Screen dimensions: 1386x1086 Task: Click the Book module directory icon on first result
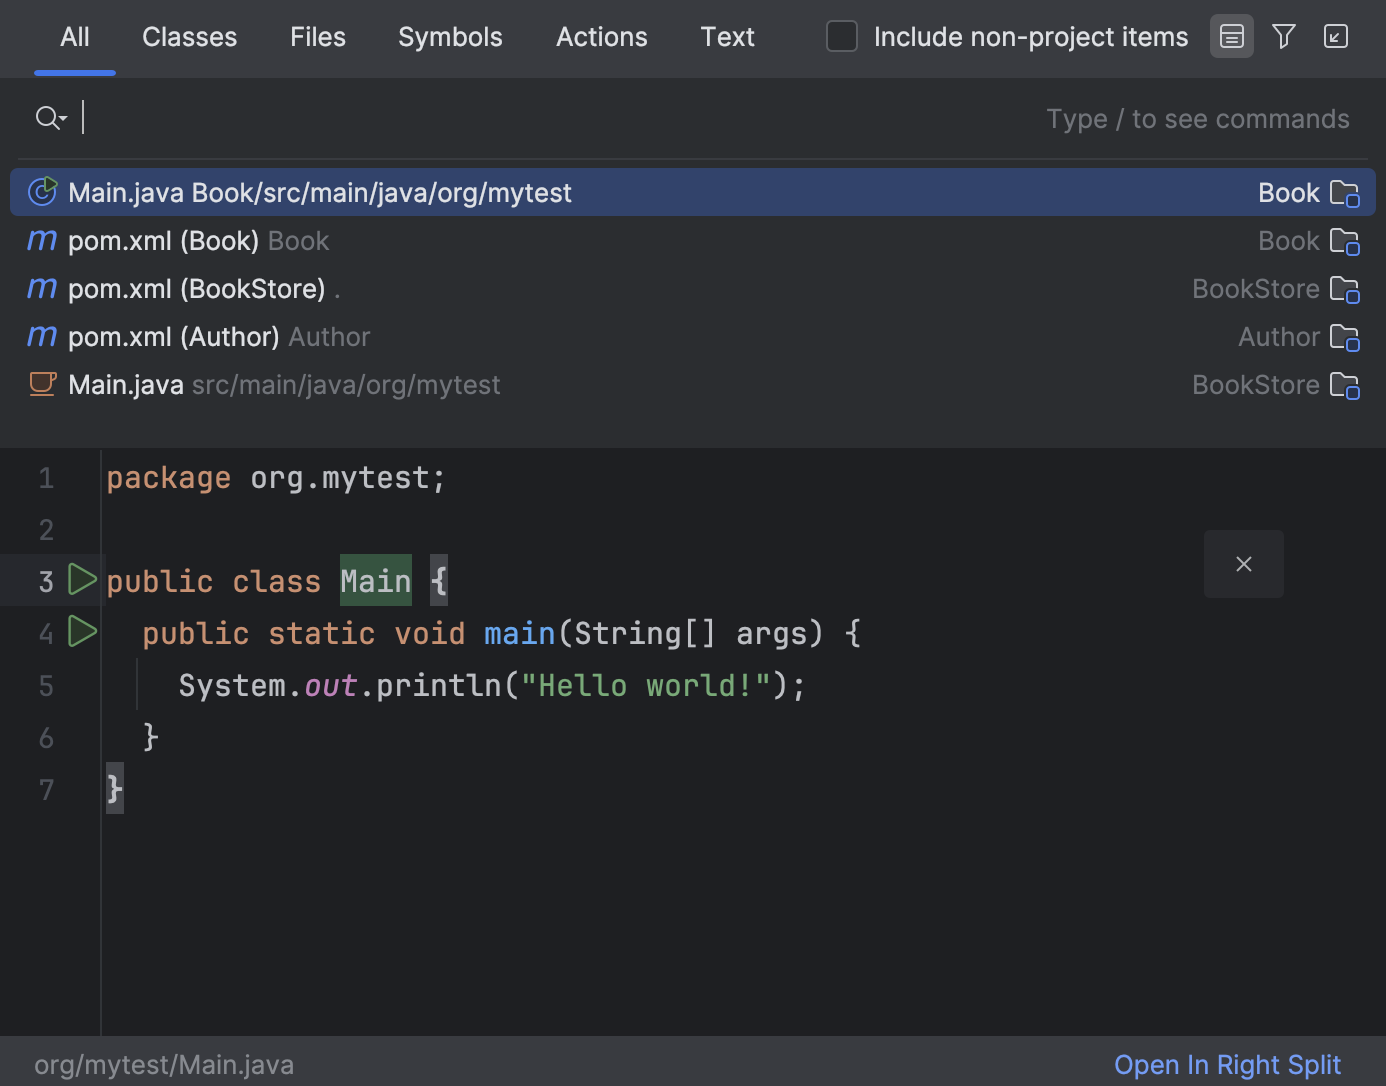pos(1347,193)
